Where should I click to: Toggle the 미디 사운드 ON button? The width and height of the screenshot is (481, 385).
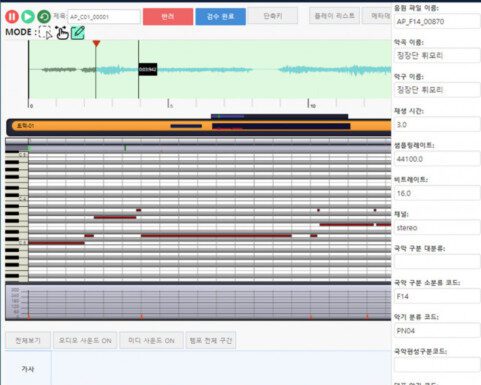151,340
